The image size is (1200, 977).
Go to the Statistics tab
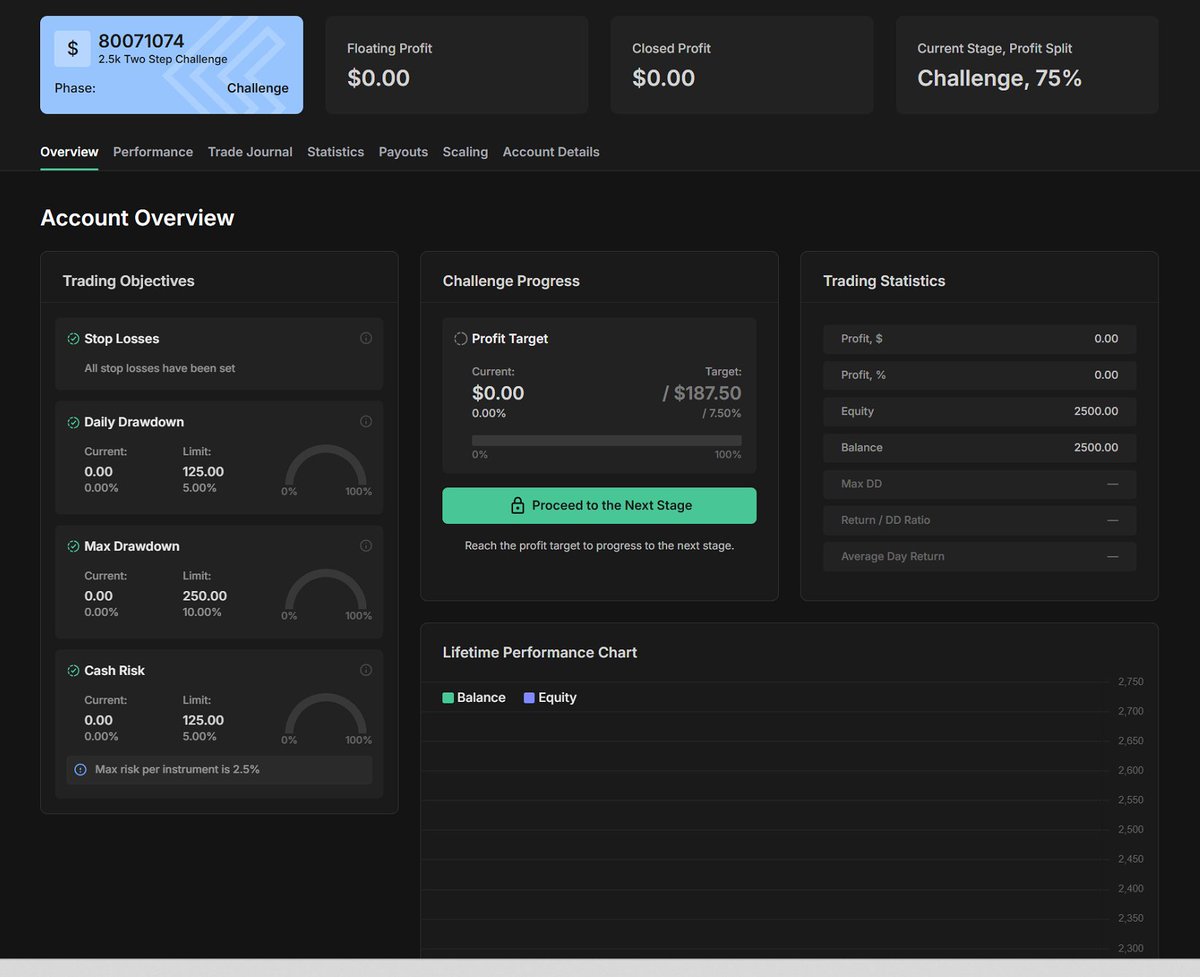pos(335,152)
